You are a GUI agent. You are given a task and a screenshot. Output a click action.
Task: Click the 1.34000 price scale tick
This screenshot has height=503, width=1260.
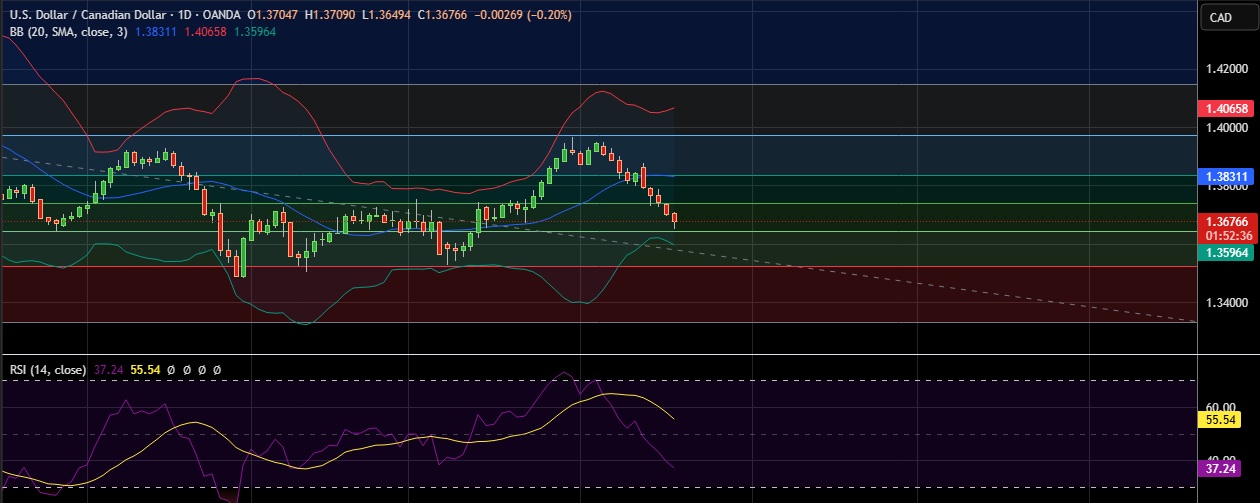[1226, 302]
